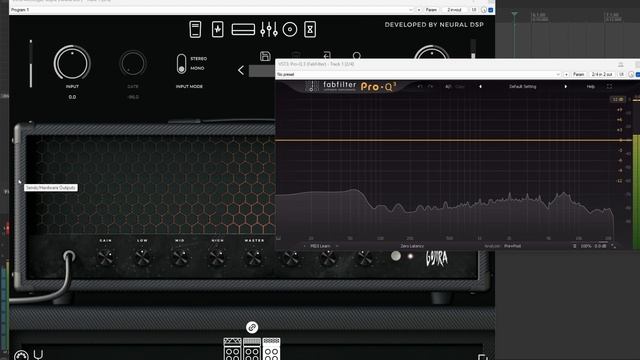Click the playhead marker on DAW timeline
The image size is (640, 360).
pos(514,15)
